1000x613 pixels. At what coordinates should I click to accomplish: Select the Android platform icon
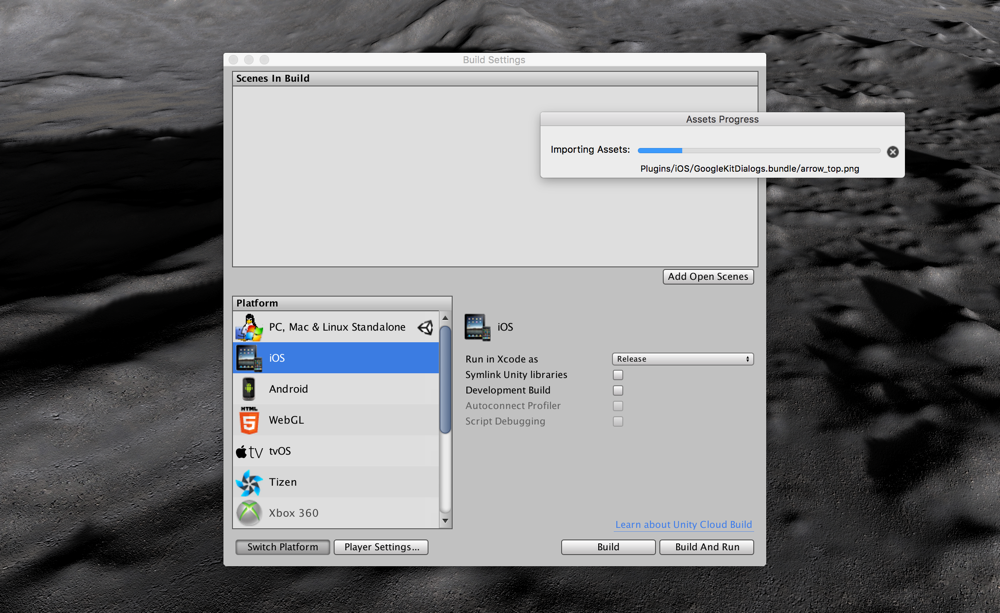click(x=249, y=388)
